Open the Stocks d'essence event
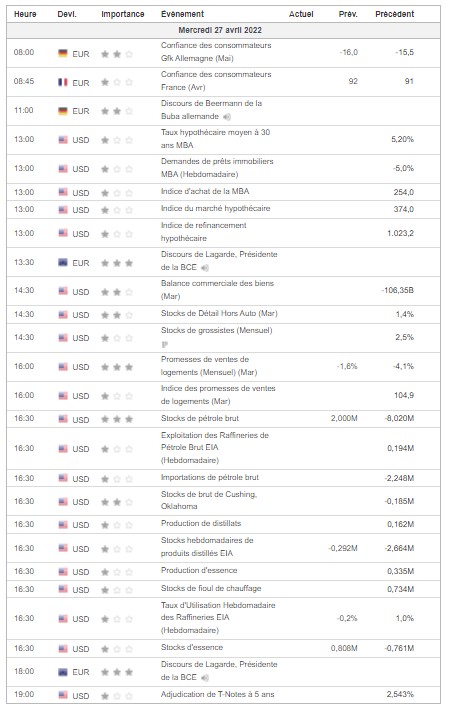 pyautogui.click(x=192, y=648)
